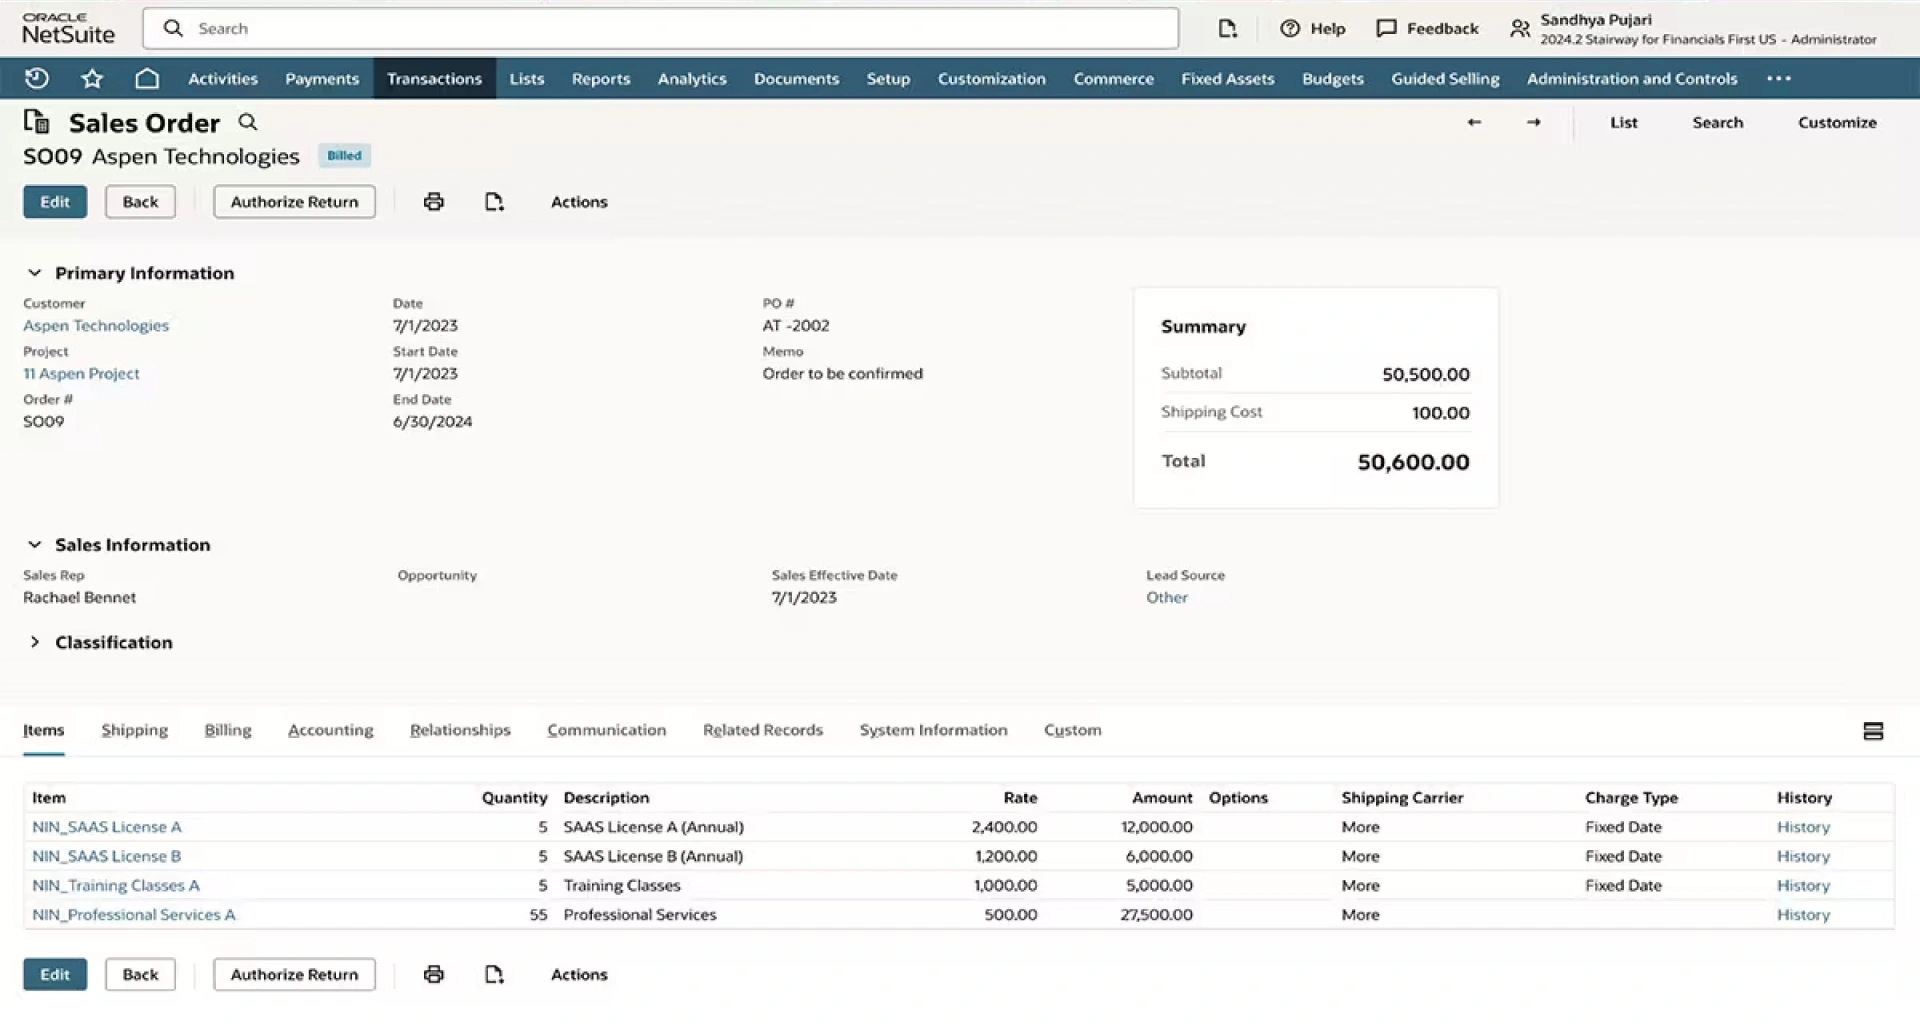View History for NIN_Training Classes A row

point(1803,886)
